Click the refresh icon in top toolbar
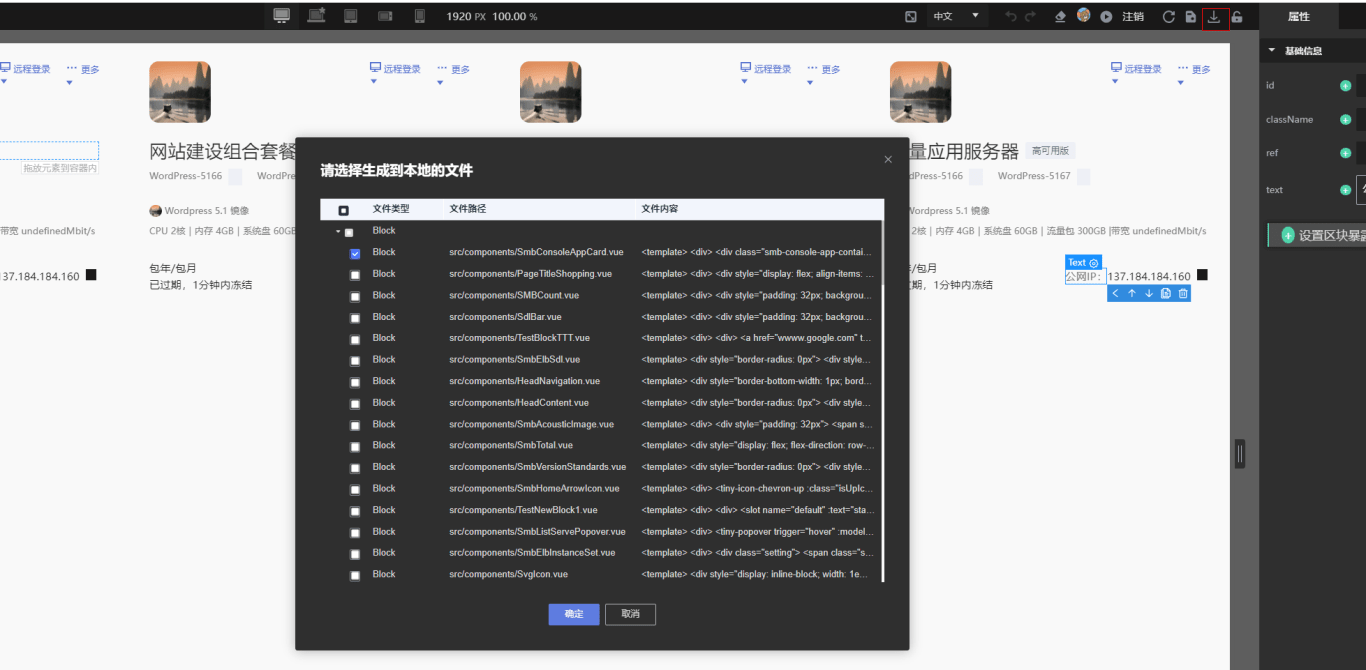Screen dimensions: 1366x670 point(1168,17)
